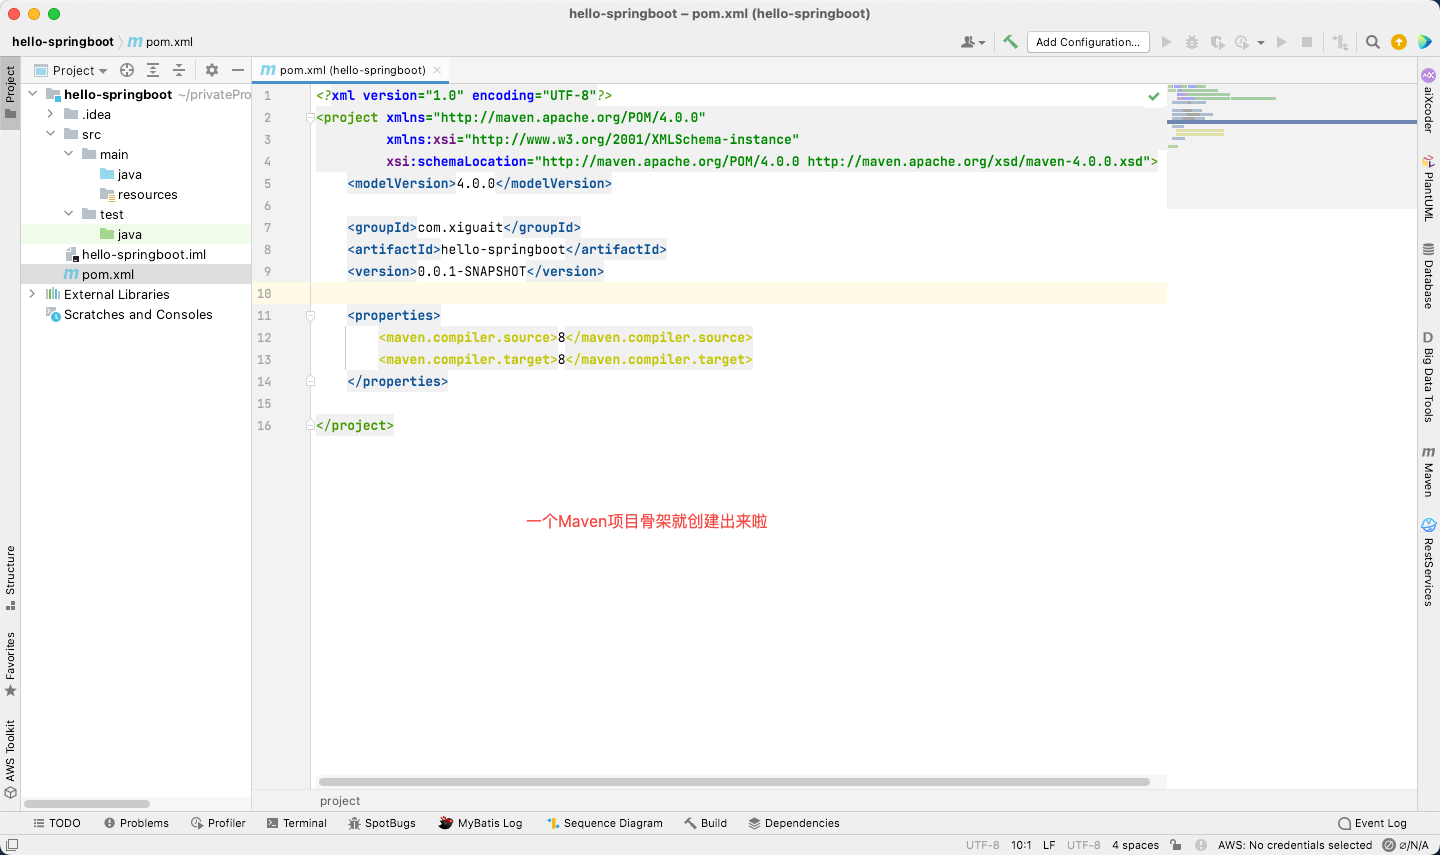Open the Terminal tool window

pos(297,823)
